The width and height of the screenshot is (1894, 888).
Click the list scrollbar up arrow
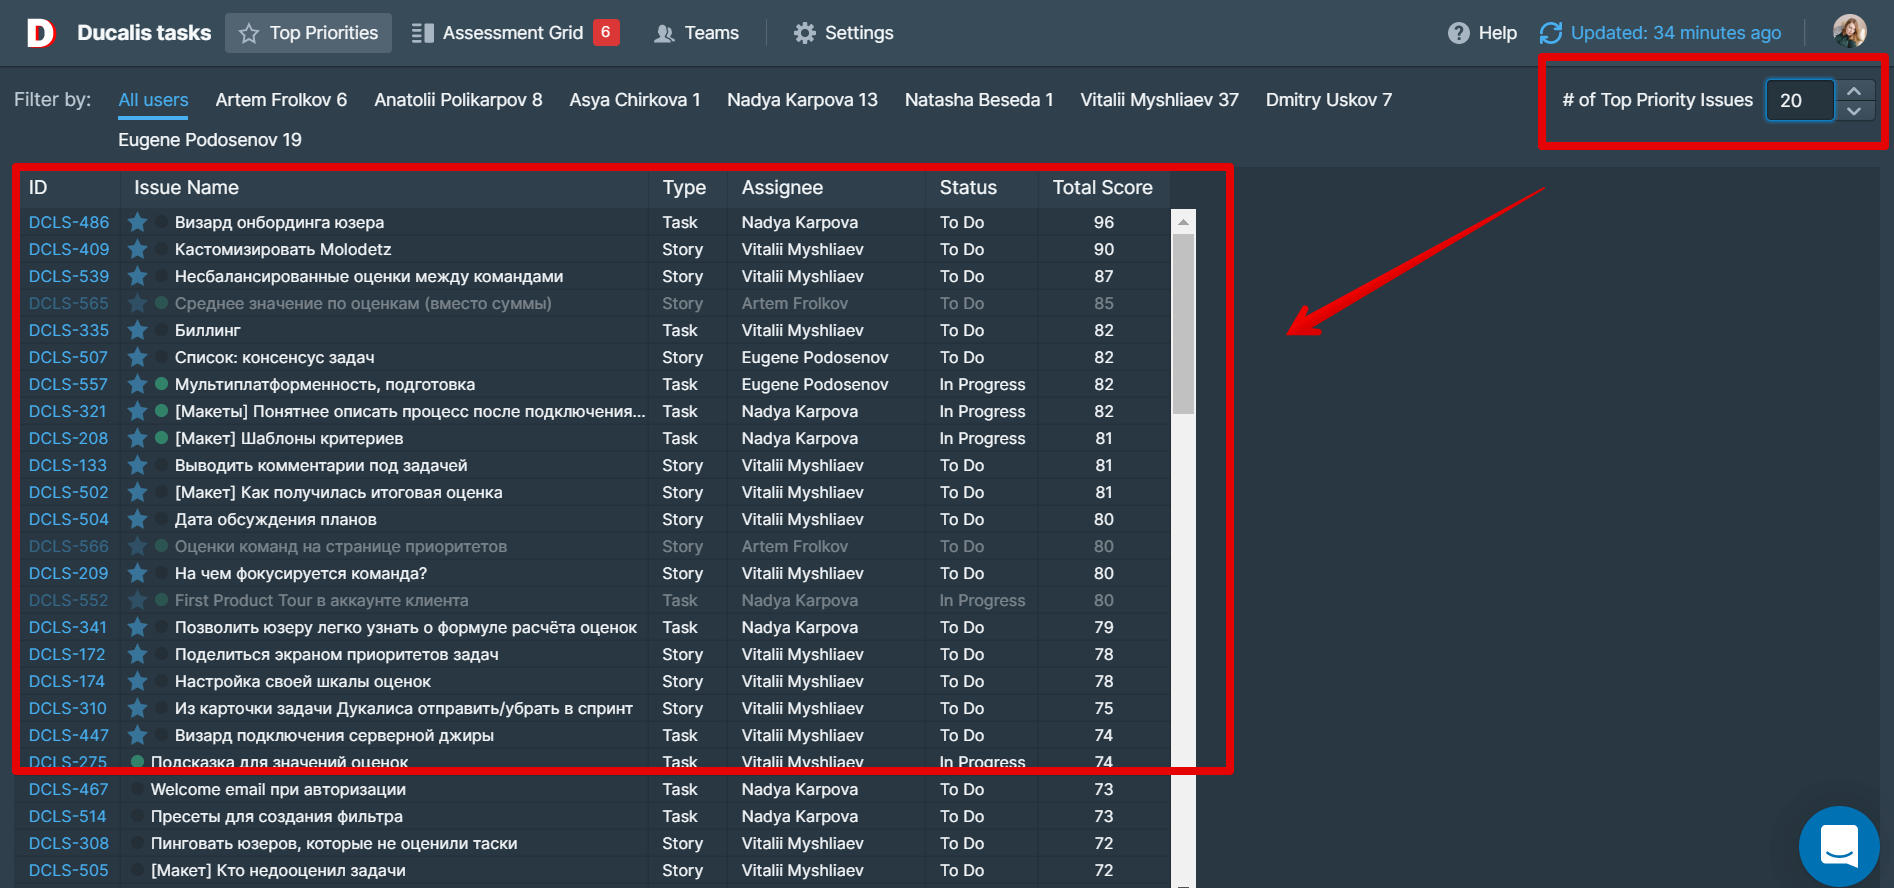pyautogui.click(x=1183, y=222)
